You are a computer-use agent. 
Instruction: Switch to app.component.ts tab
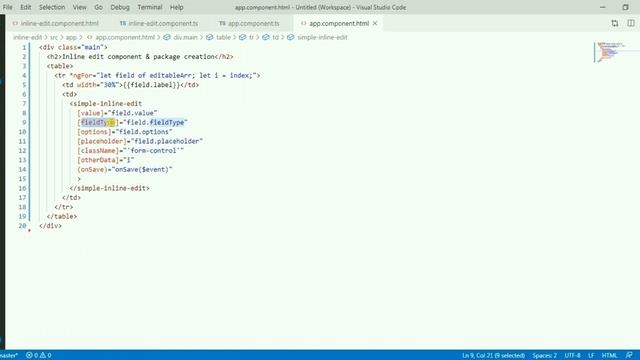pyautogui.click(x=249, y=23)
